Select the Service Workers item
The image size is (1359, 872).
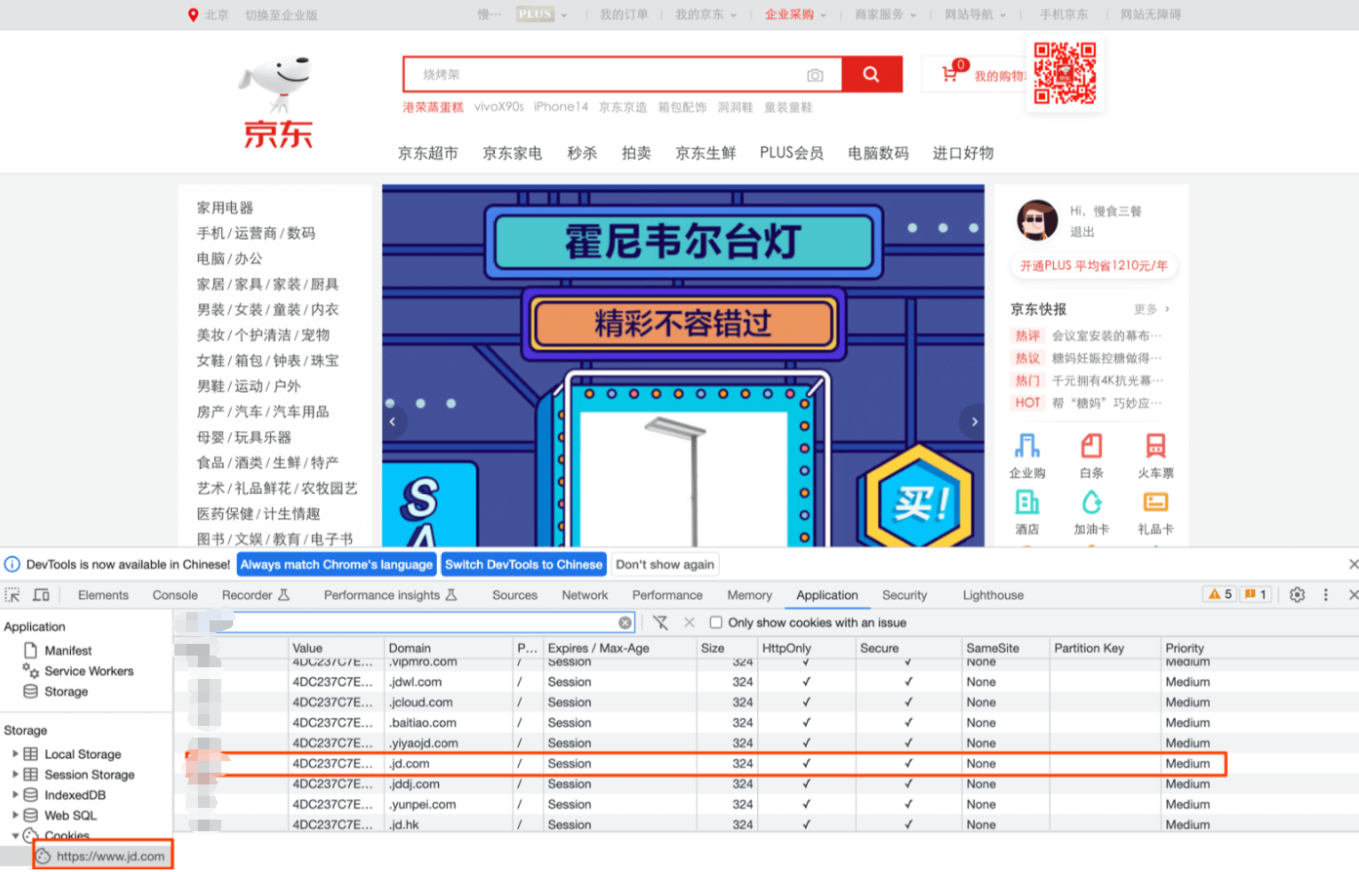pos(88,671)
